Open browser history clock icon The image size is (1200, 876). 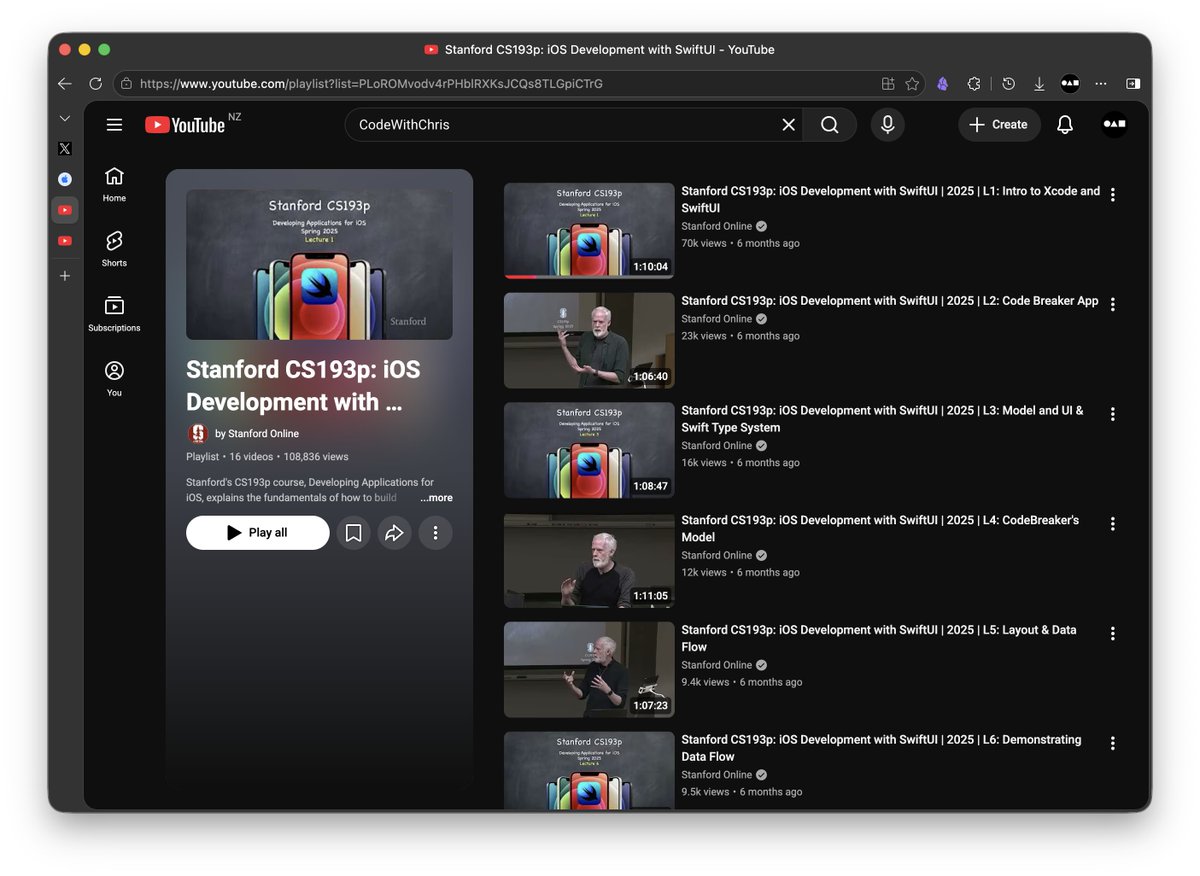tap(1009, 84)
